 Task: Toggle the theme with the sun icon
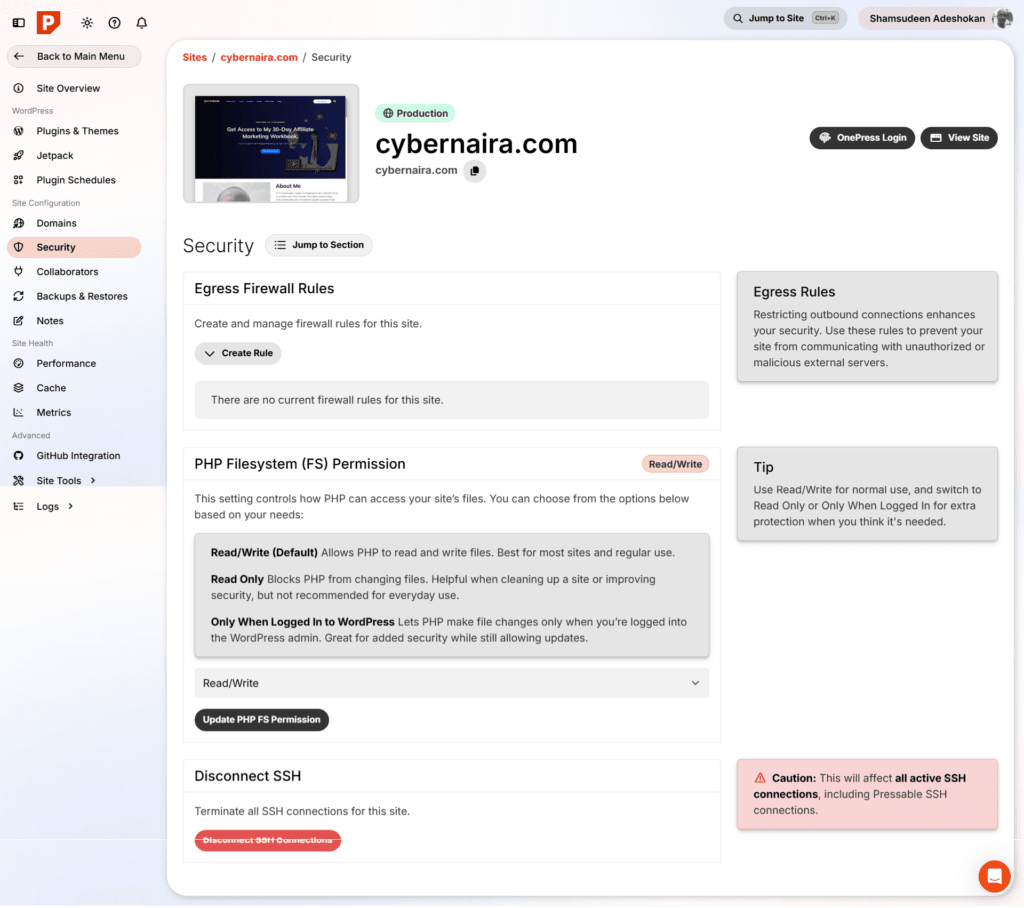coord(88,22)
